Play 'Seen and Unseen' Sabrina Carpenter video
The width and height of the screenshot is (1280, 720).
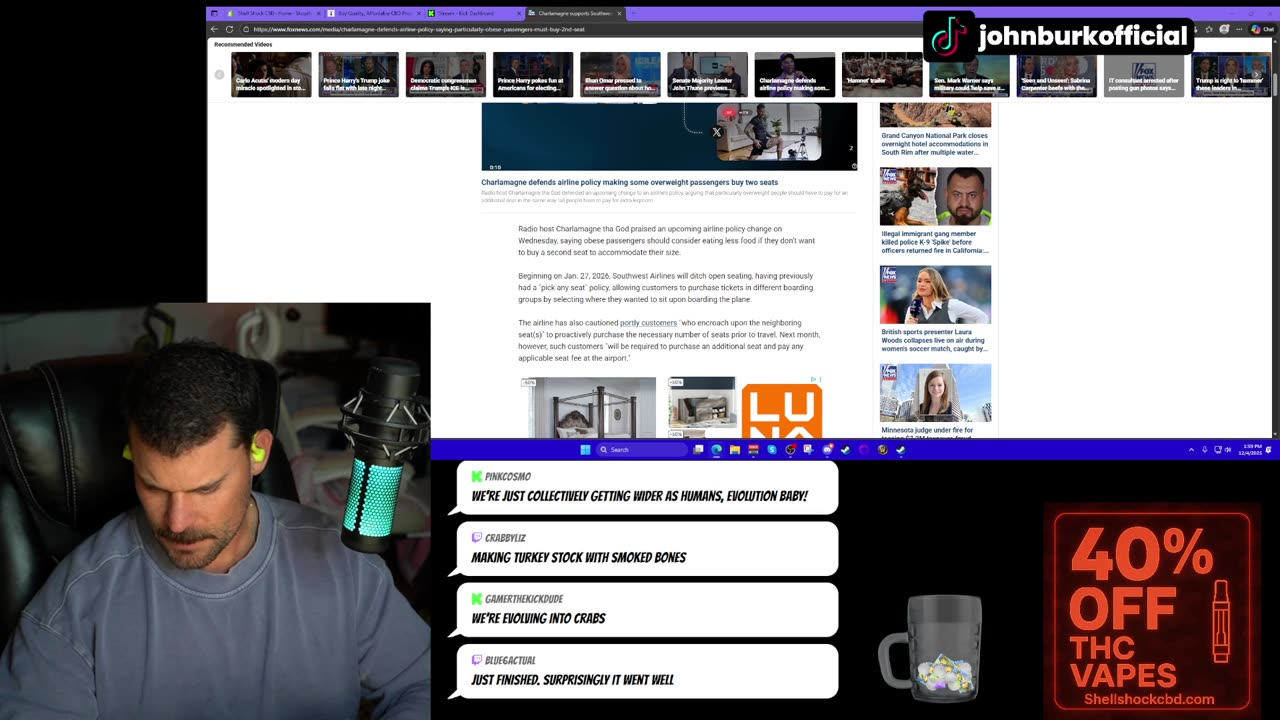click(1056, 74)
